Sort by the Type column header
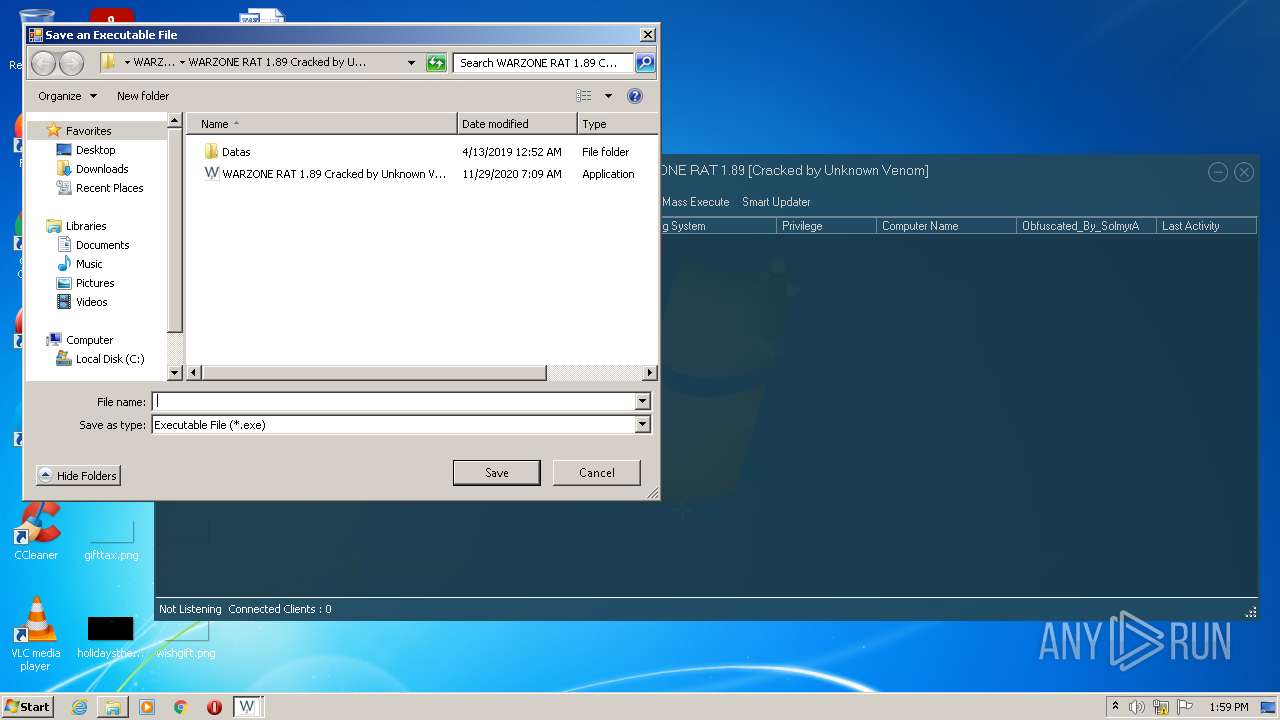The image size is (1280, 720). click(x=617, y=124)
